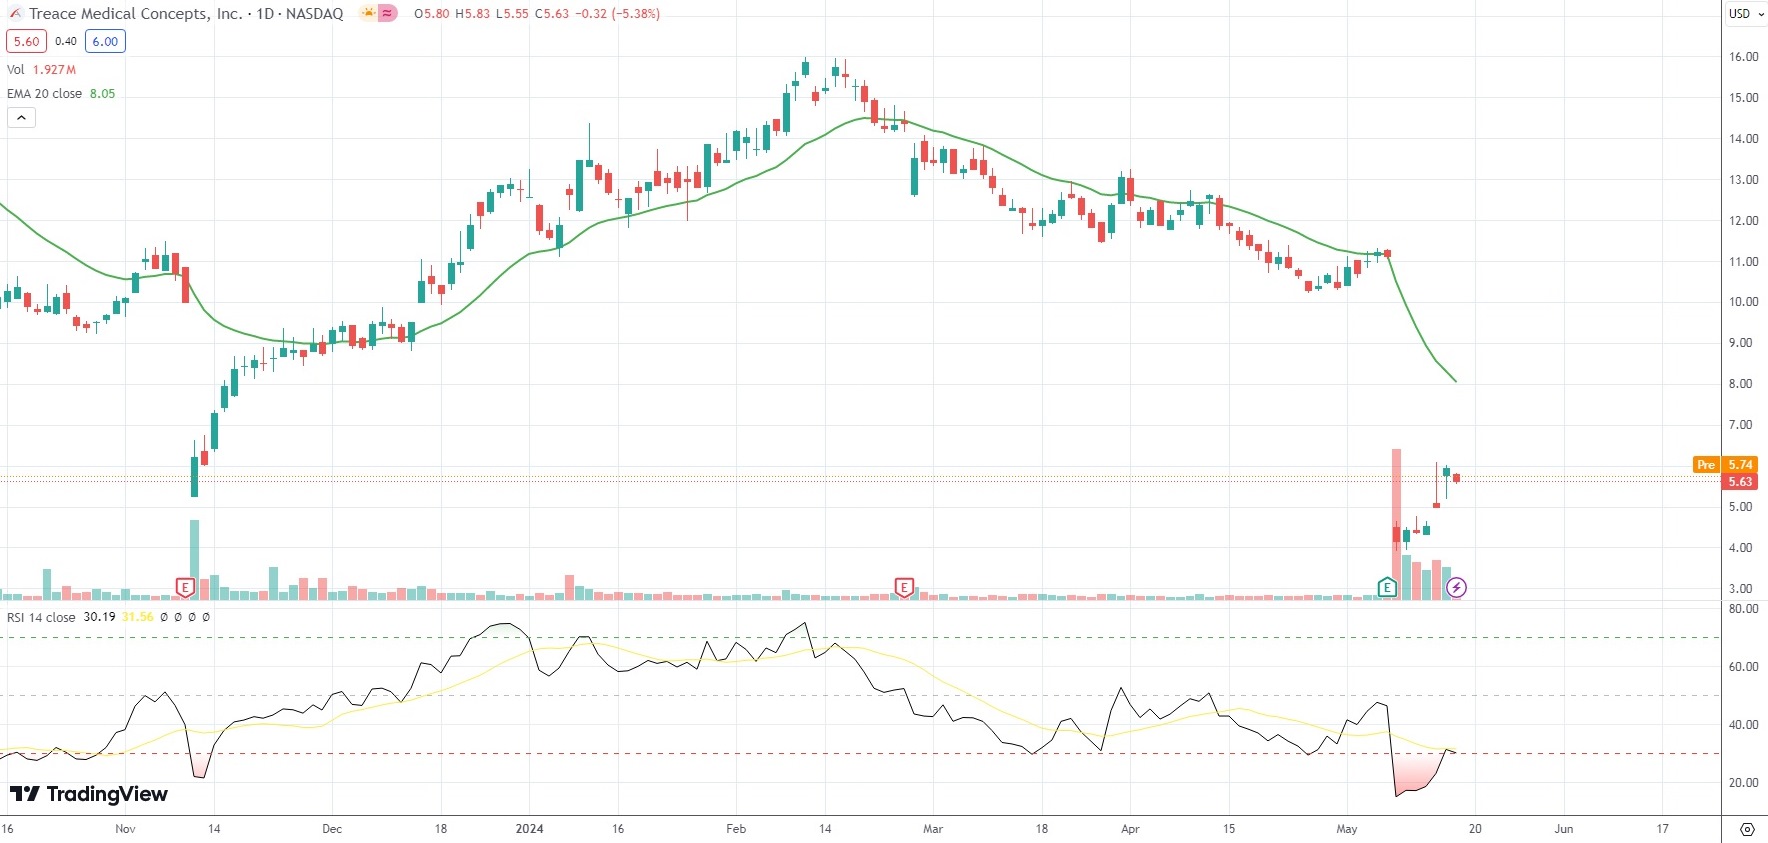Screen dimensions: 1768x843
Task: Collapse the indicator legend with chevron button
Action: pyautogui.click(x=21, y=118)
